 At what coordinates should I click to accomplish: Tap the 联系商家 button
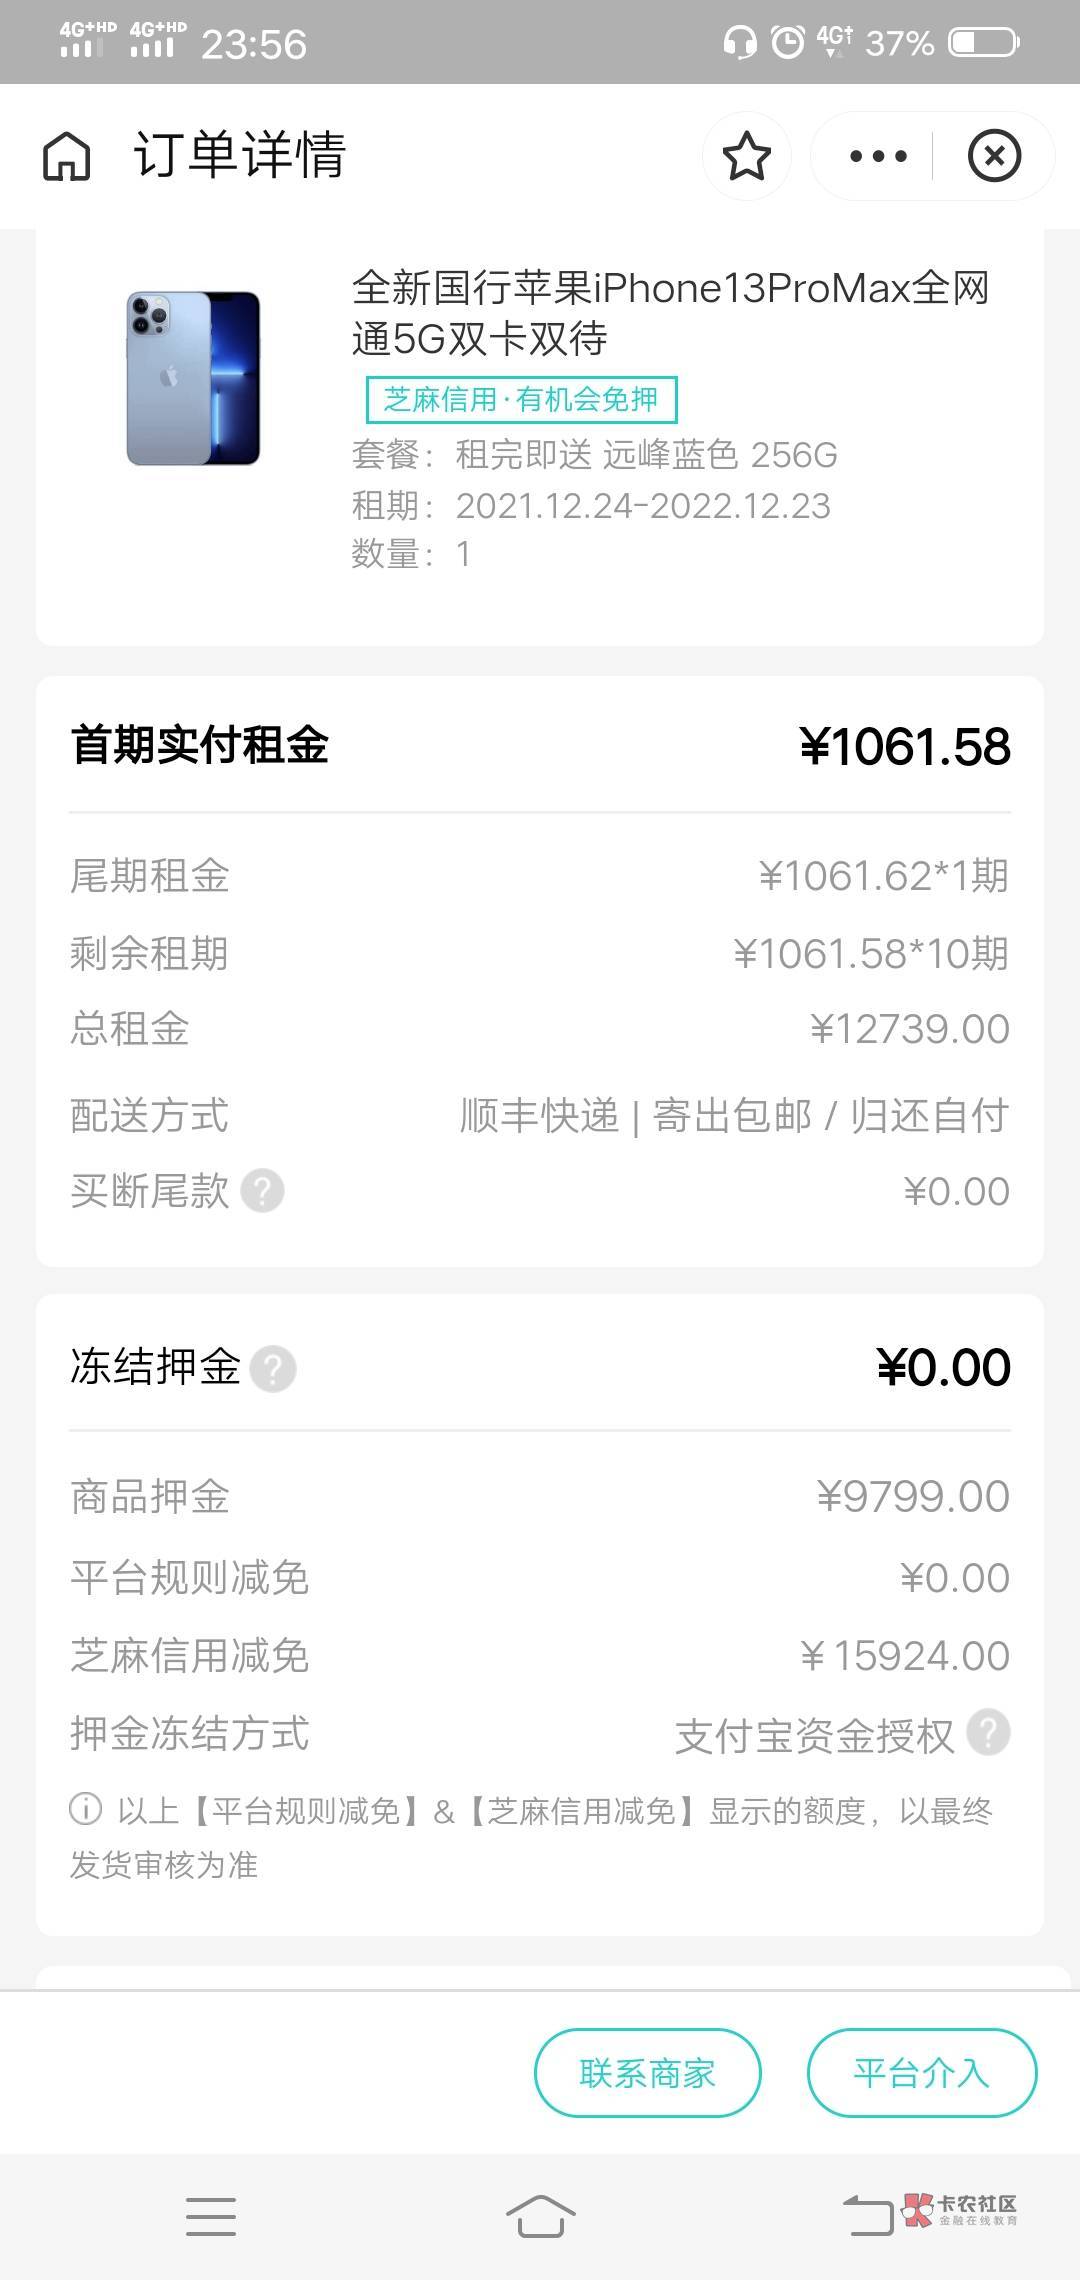pyautogui.click(x=647, y=2073)
